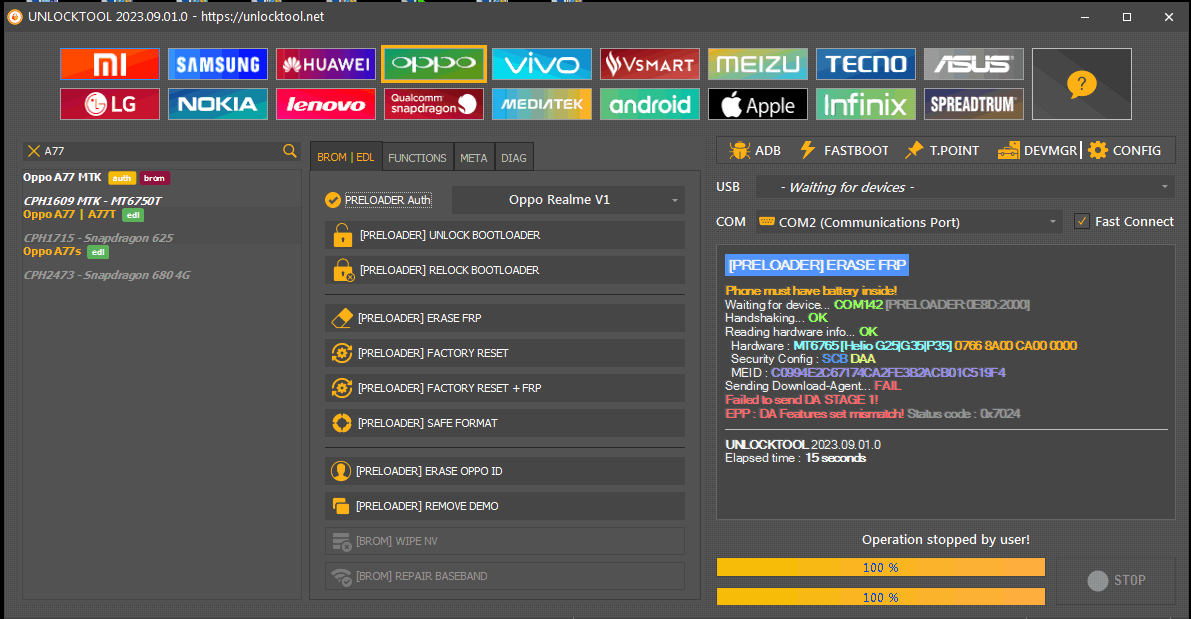Click [BROM] REPAIR BASEBAND
The height and width of the screenshot is (619, 1191).
pos(505,576)
